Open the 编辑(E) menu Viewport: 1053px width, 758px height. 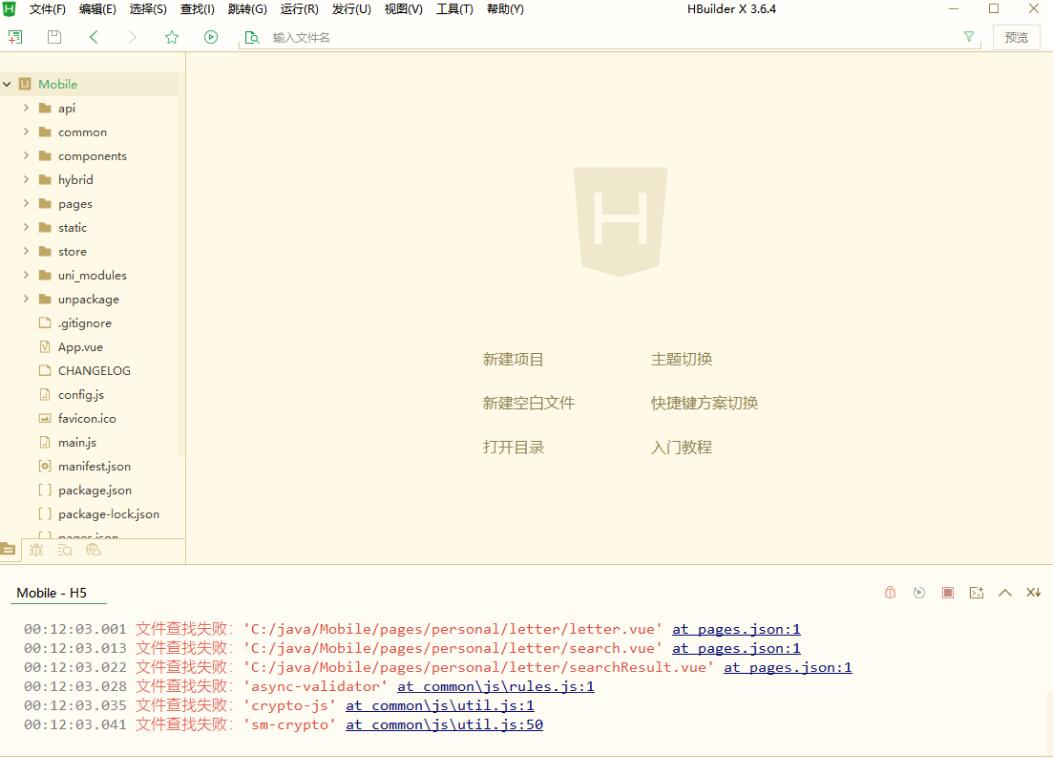[97, 9]
